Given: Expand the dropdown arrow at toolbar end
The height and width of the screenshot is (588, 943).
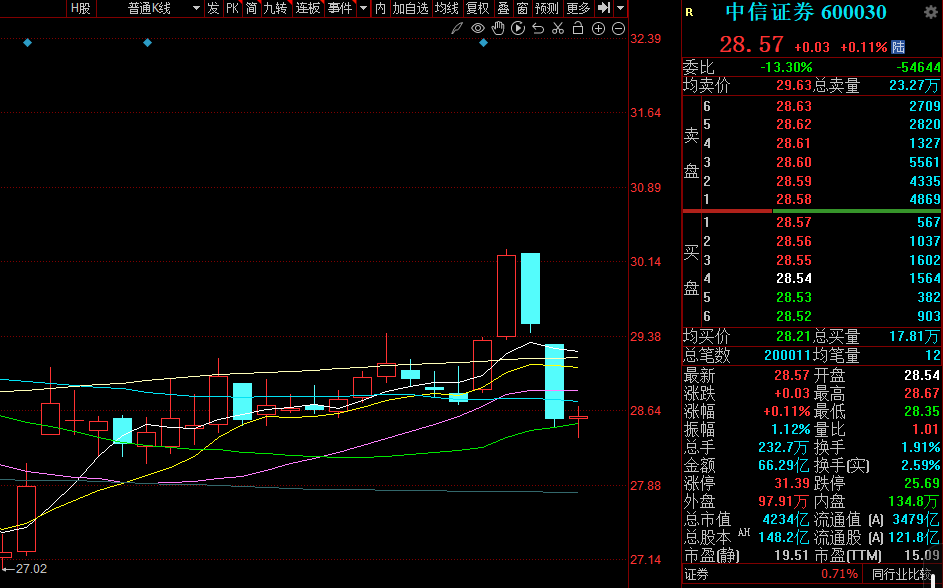Looking at the screenshot, I should point(620,8).
